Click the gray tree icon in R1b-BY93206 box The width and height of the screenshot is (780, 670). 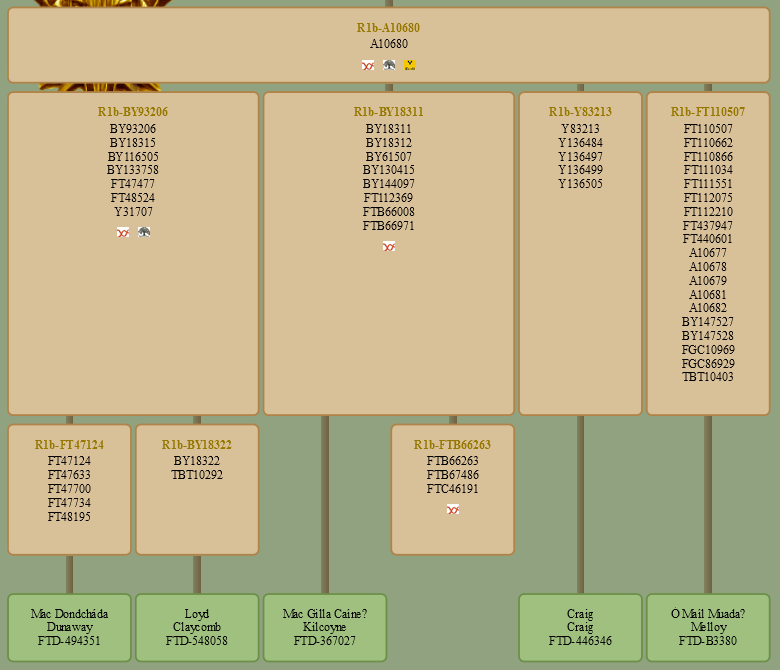pos(144,232)
